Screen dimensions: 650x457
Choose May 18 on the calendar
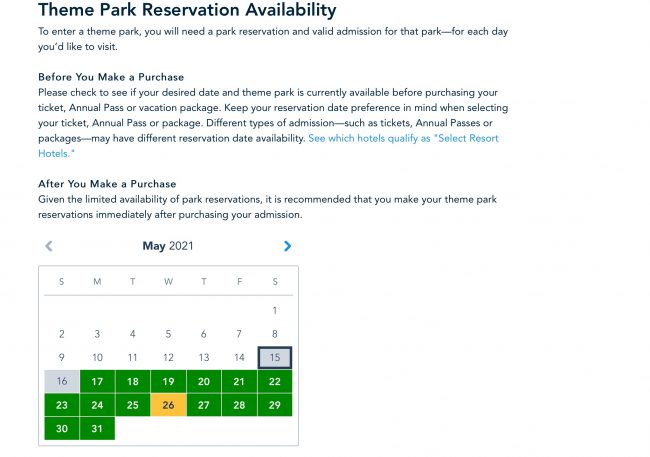click(x=133, y=381)
